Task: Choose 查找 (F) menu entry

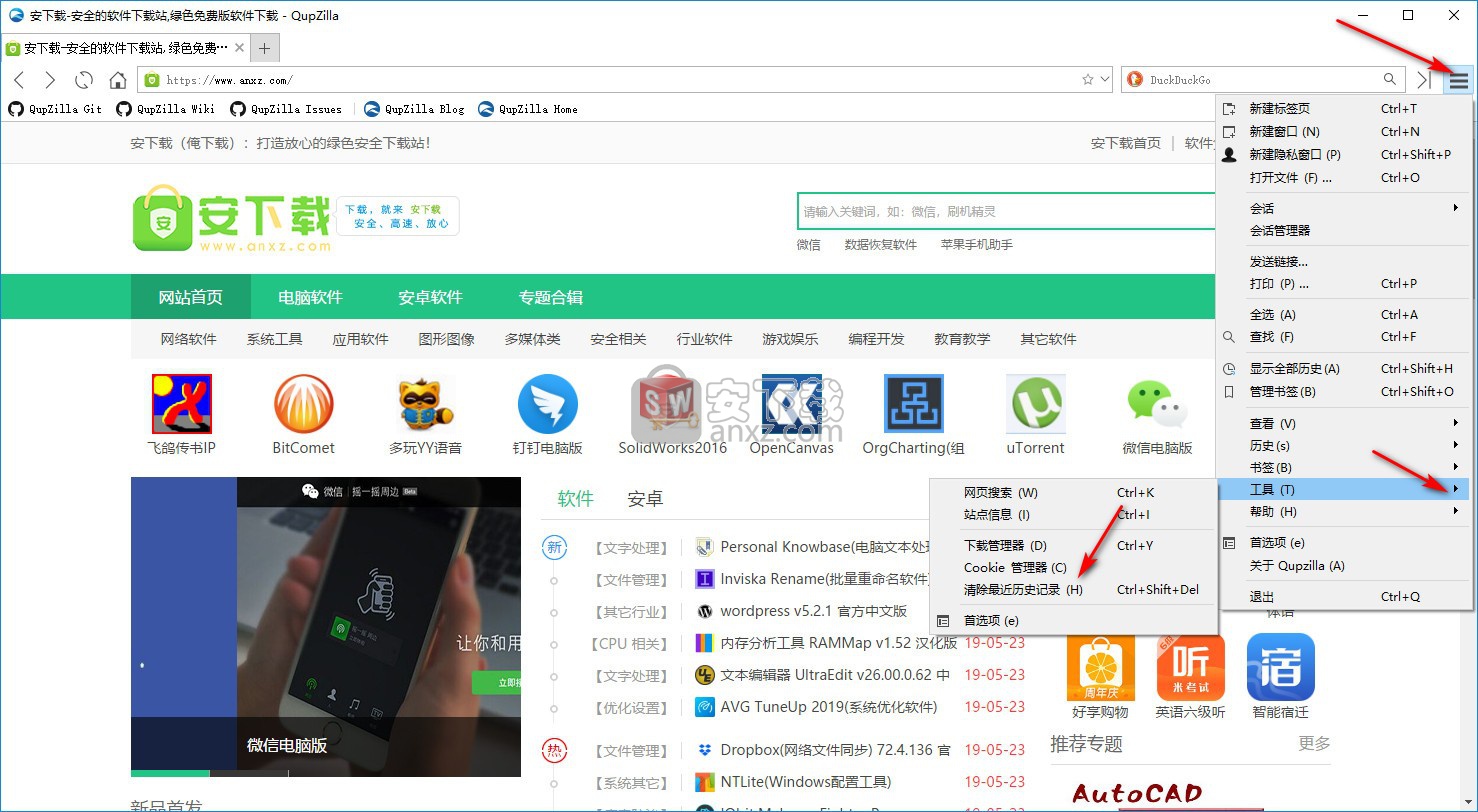Action: (x=1341, y=336)
